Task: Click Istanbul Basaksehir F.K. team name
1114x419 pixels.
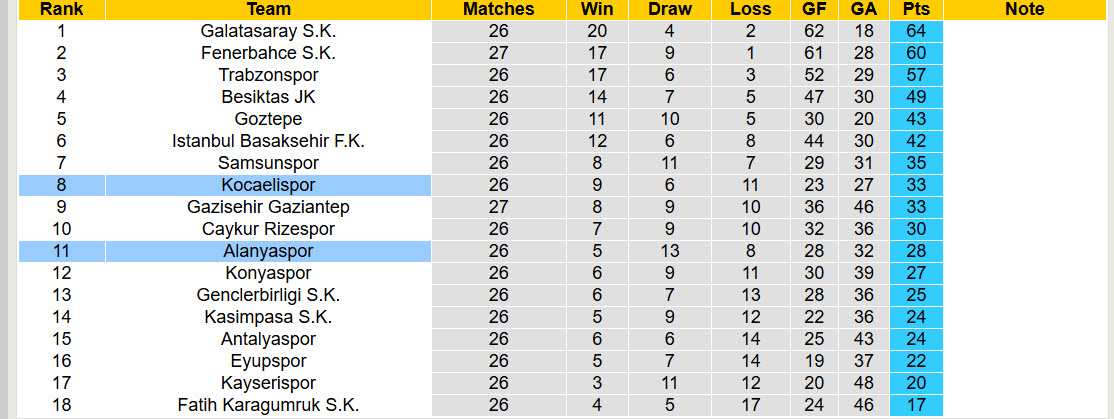Action: click(x=268, y=141)
